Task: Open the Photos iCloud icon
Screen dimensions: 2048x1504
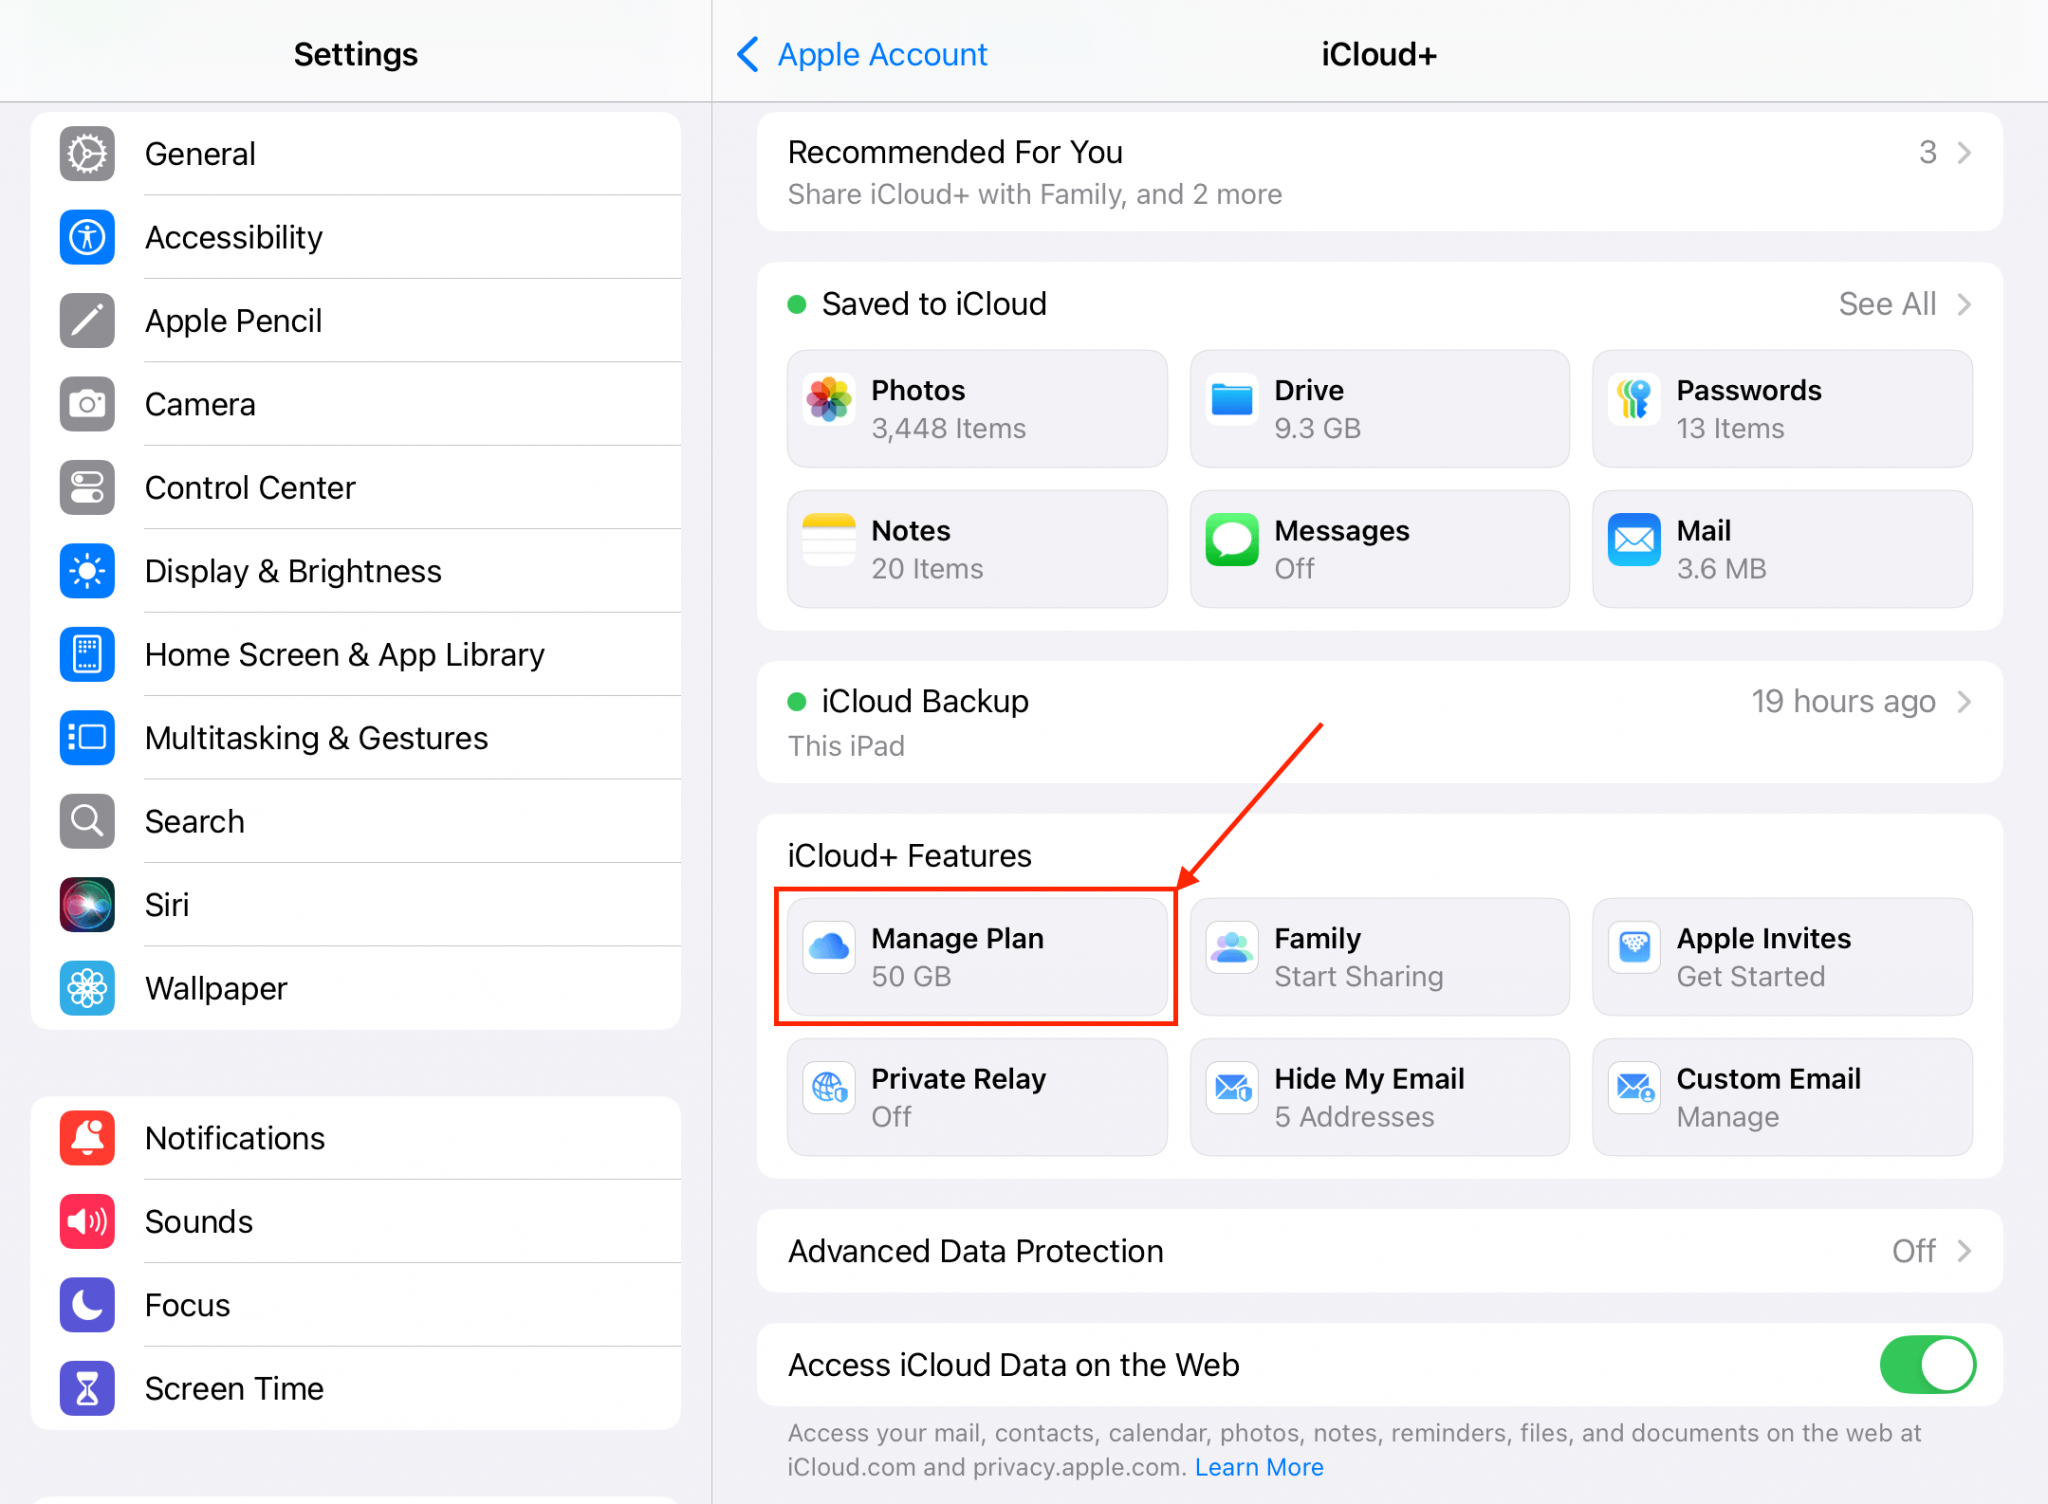Action: tap(829, 398)
